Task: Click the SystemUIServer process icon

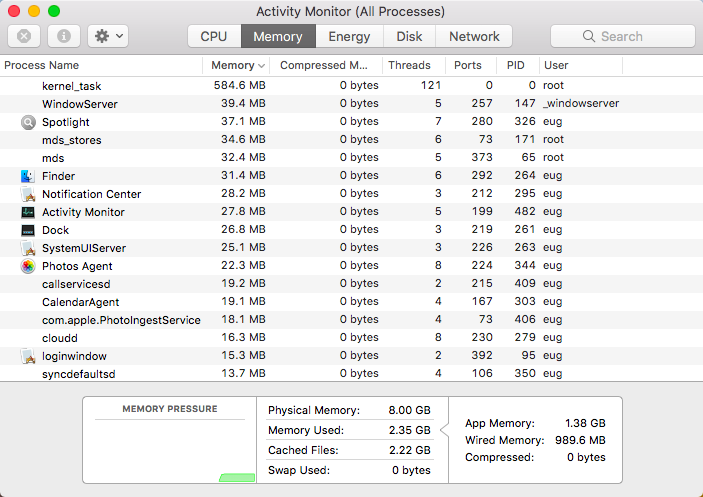Action: tap(28, 248)
